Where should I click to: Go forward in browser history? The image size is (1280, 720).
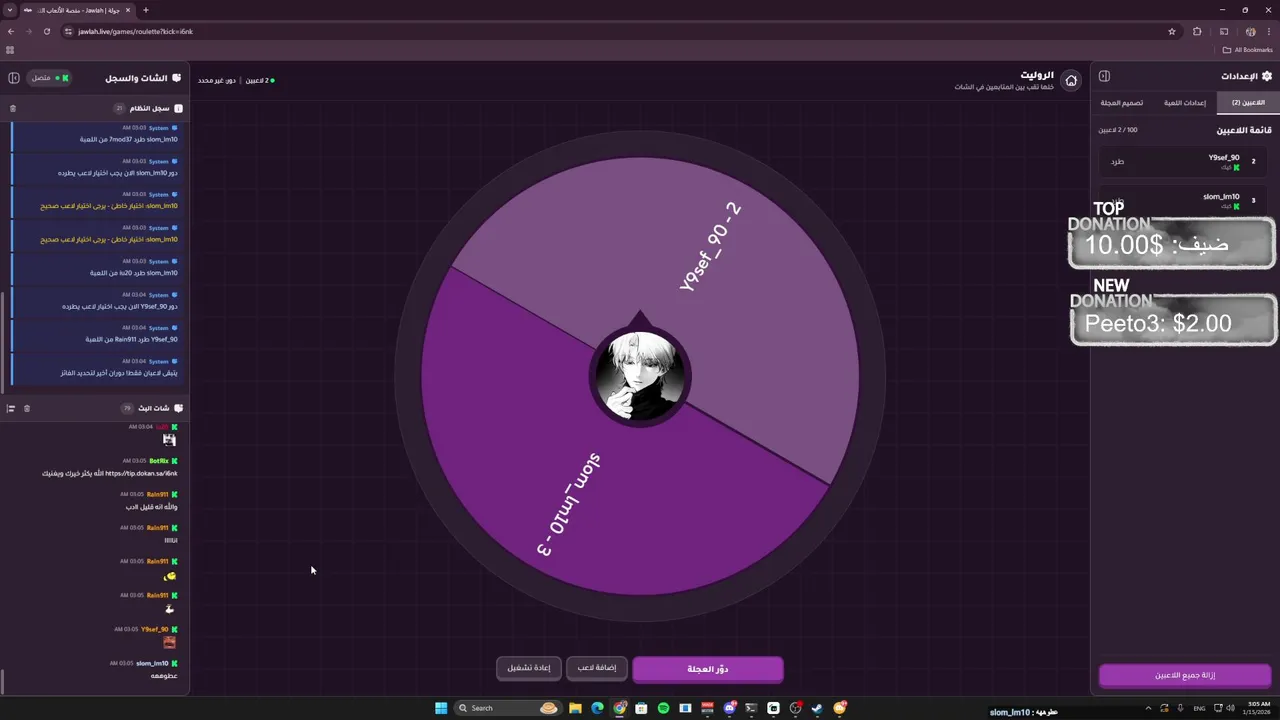click(x=28, y=31)
